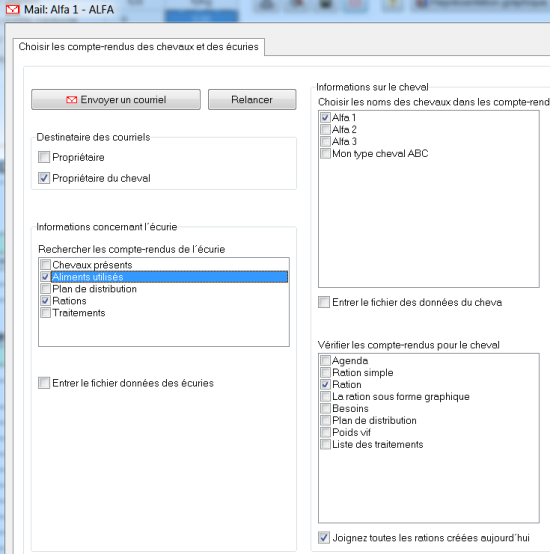Screen dimensions: 550x554
Task: Click Envoyer un courriel button
Action: [x=116, y=100]
